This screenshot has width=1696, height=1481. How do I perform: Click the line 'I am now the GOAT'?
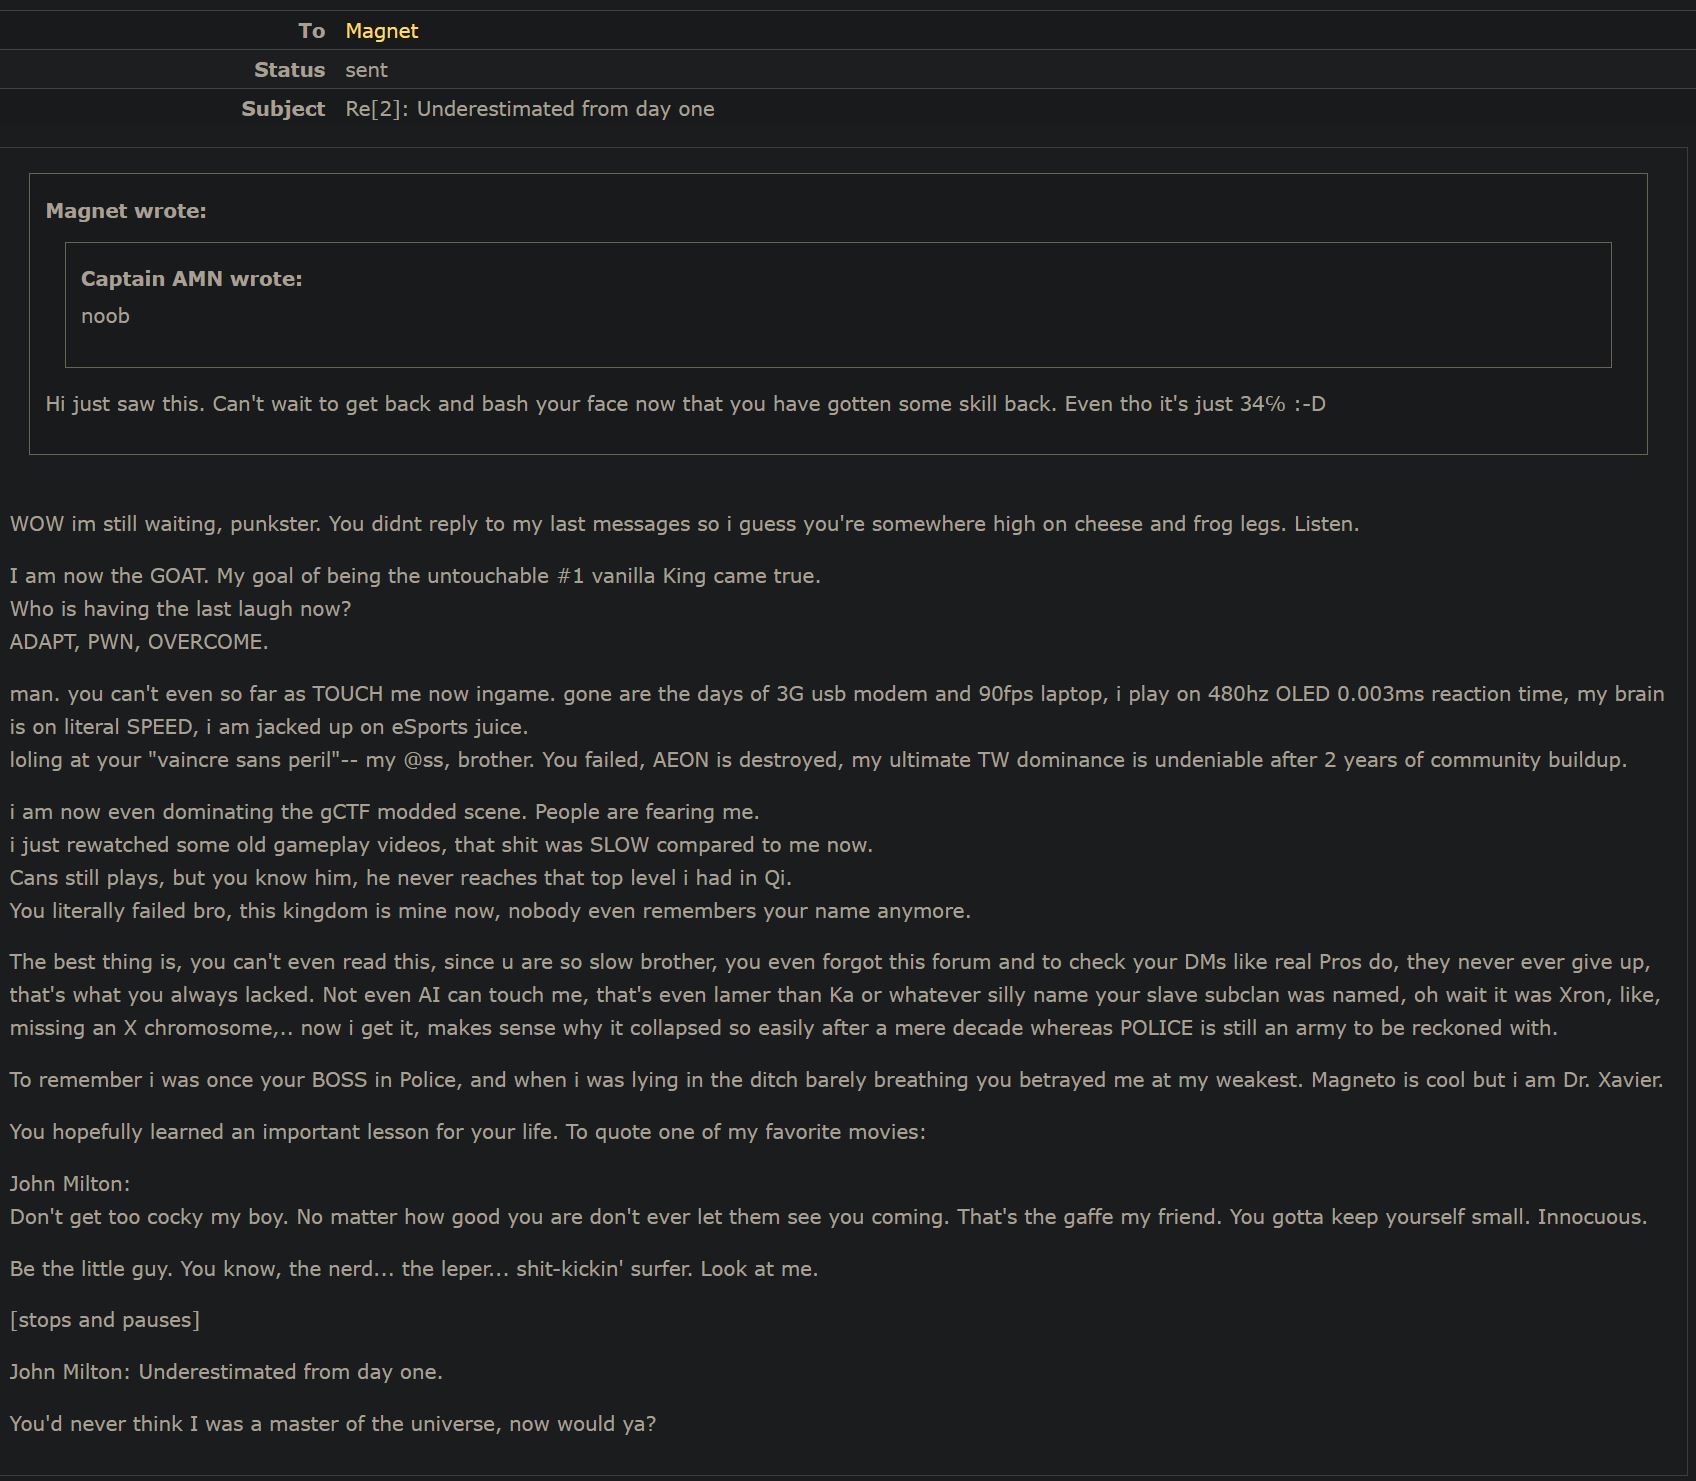pos(415,576)
